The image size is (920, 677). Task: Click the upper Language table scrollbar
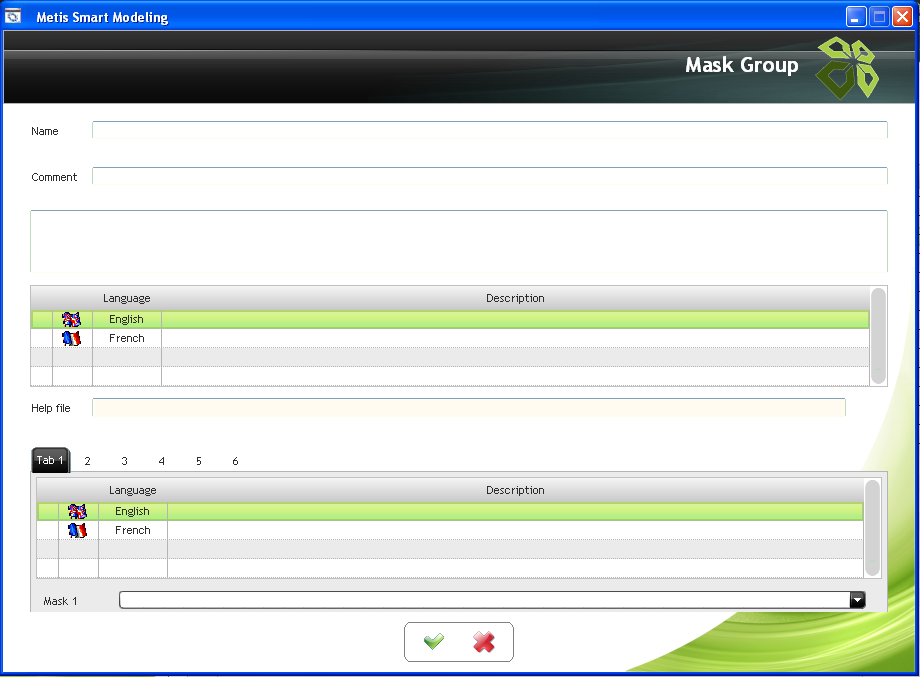click(878, 336)
